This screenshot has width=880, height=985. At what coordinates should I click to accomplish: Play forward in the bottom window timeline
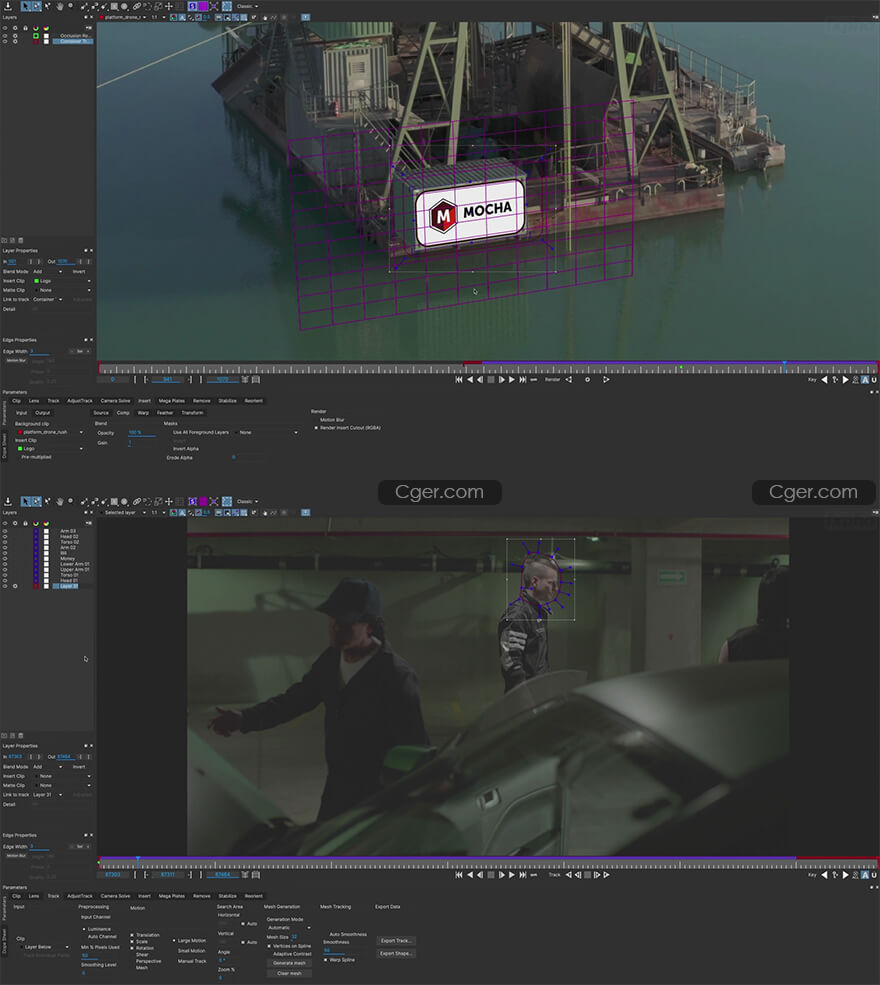pyautogui.click(x=512, y=874)
